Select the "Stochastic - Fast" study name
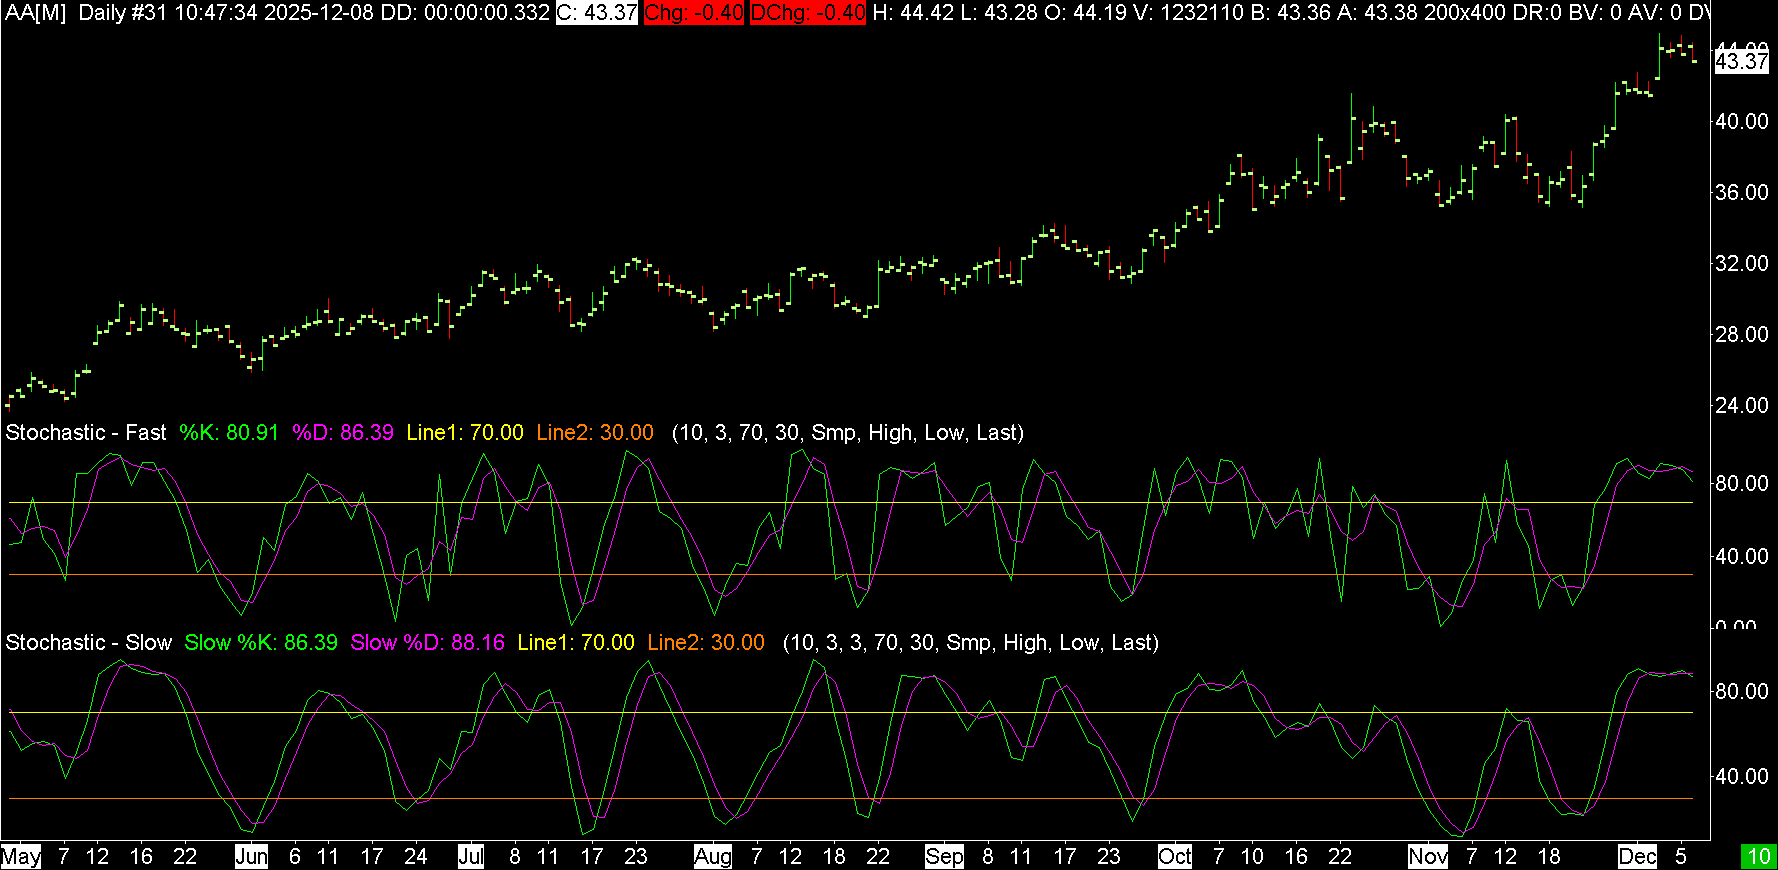This screenshot has width=1778, height=870. coord(86,433)
